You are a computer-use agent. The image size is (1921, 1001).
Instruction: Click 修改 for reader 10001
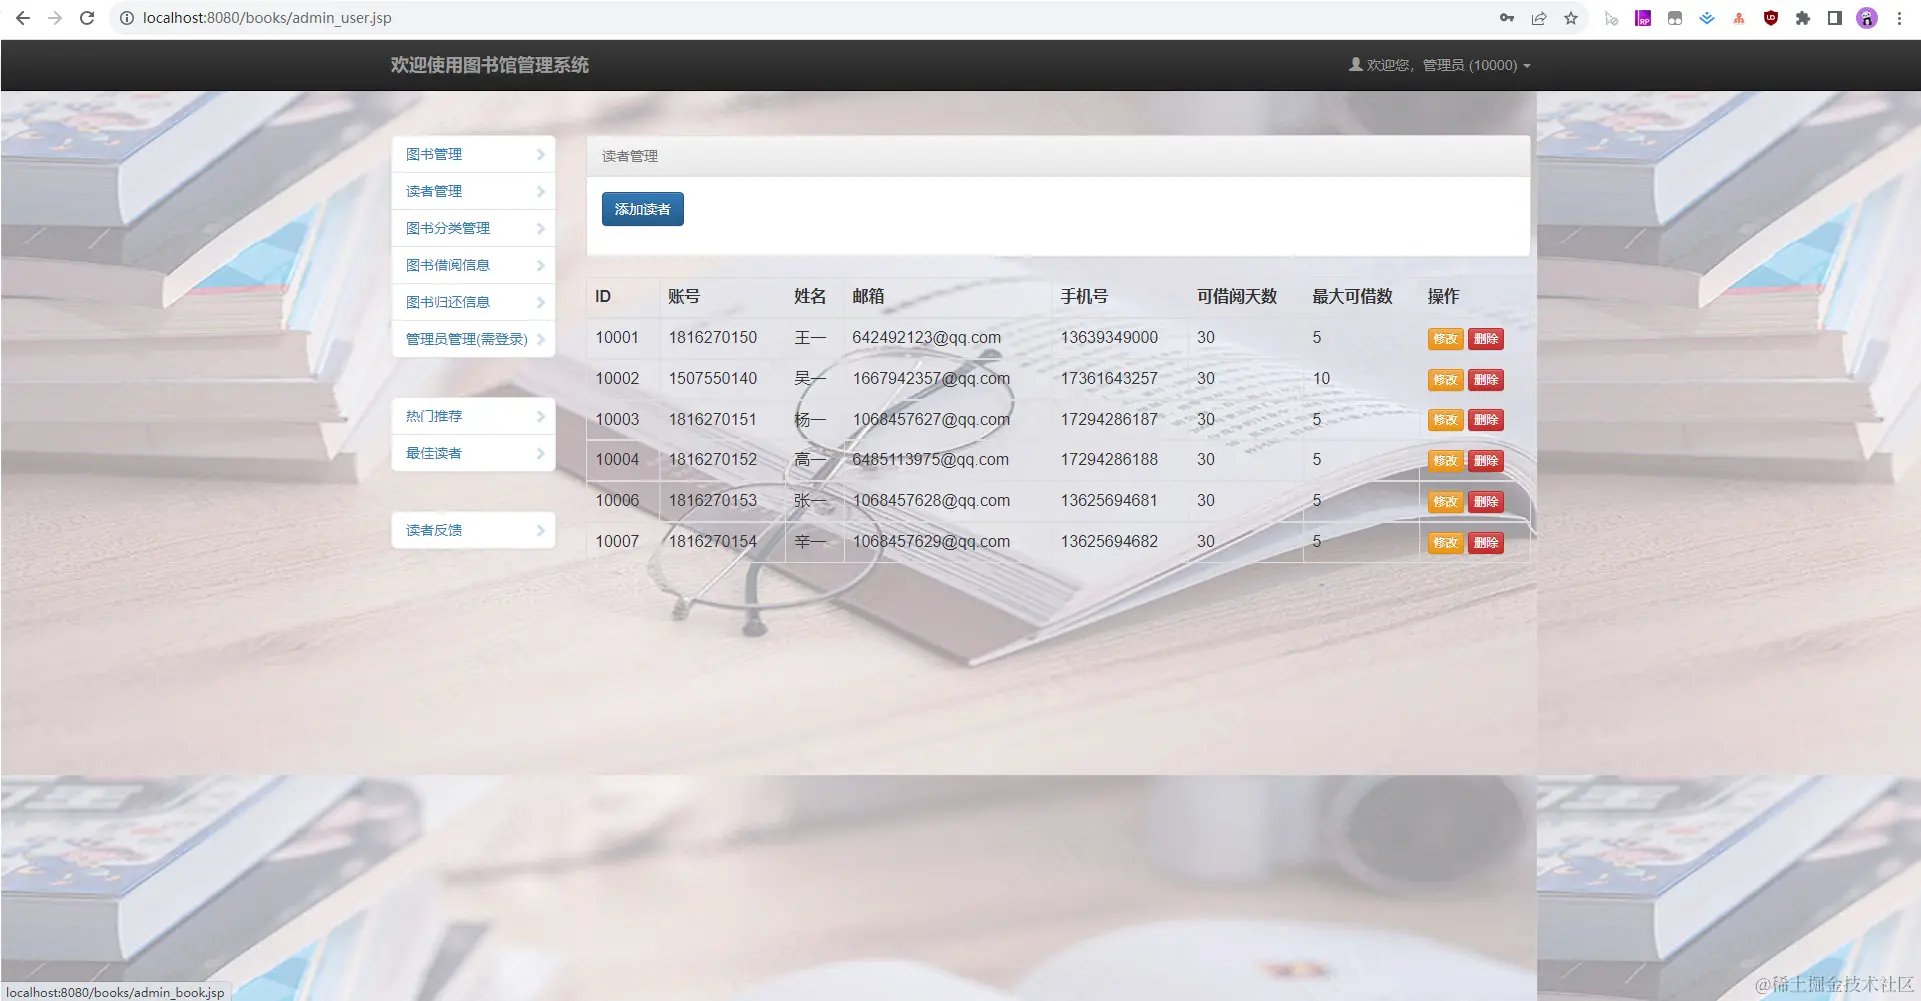(x=1445, y=339)
